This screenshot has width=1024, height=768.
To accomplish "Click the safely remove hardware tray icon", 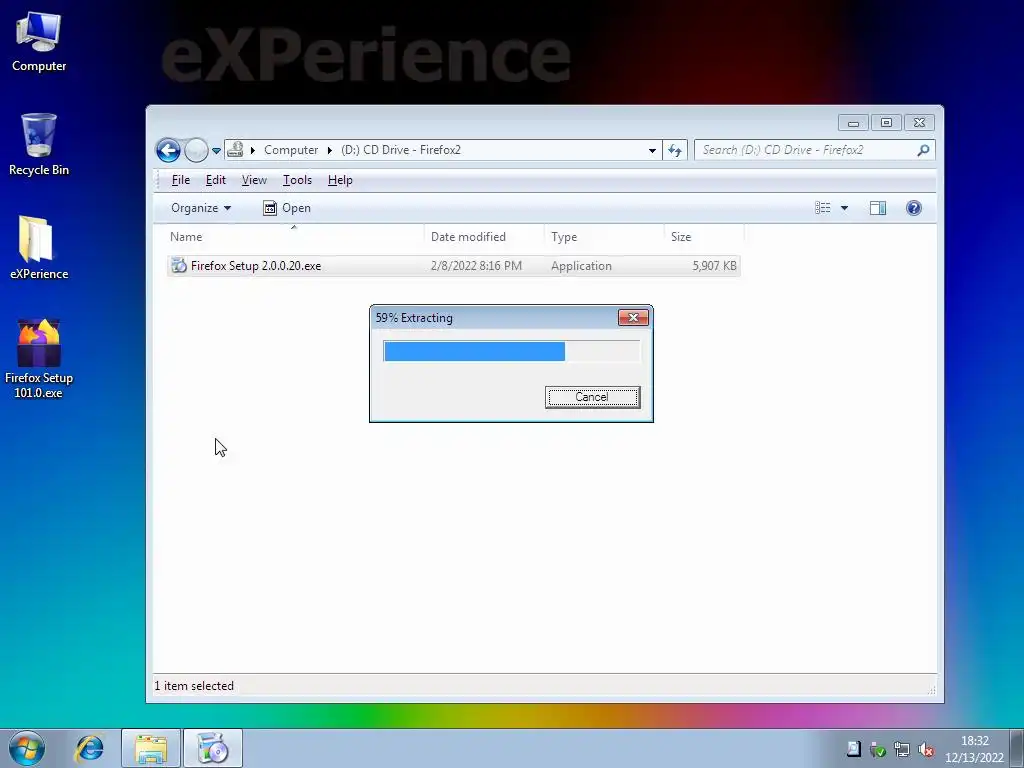I will point(878,749).
